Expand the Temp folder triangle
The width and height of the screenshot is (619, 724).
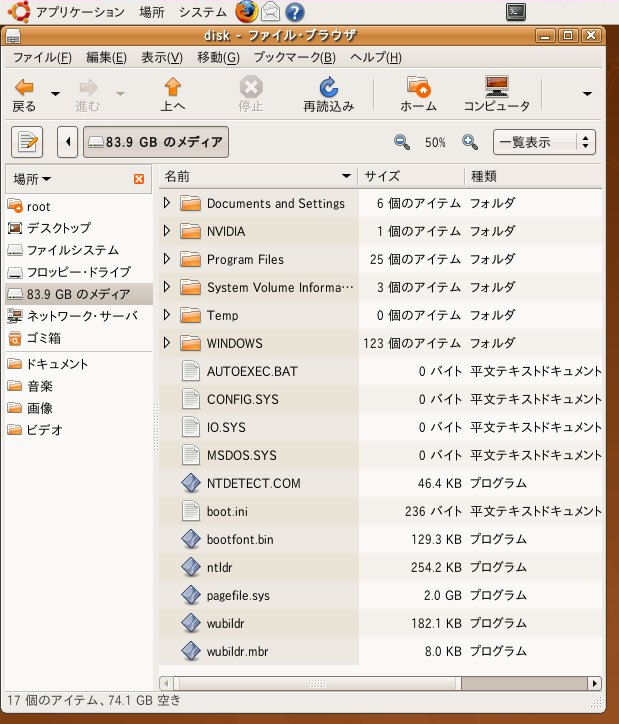(x=167, y=315)
